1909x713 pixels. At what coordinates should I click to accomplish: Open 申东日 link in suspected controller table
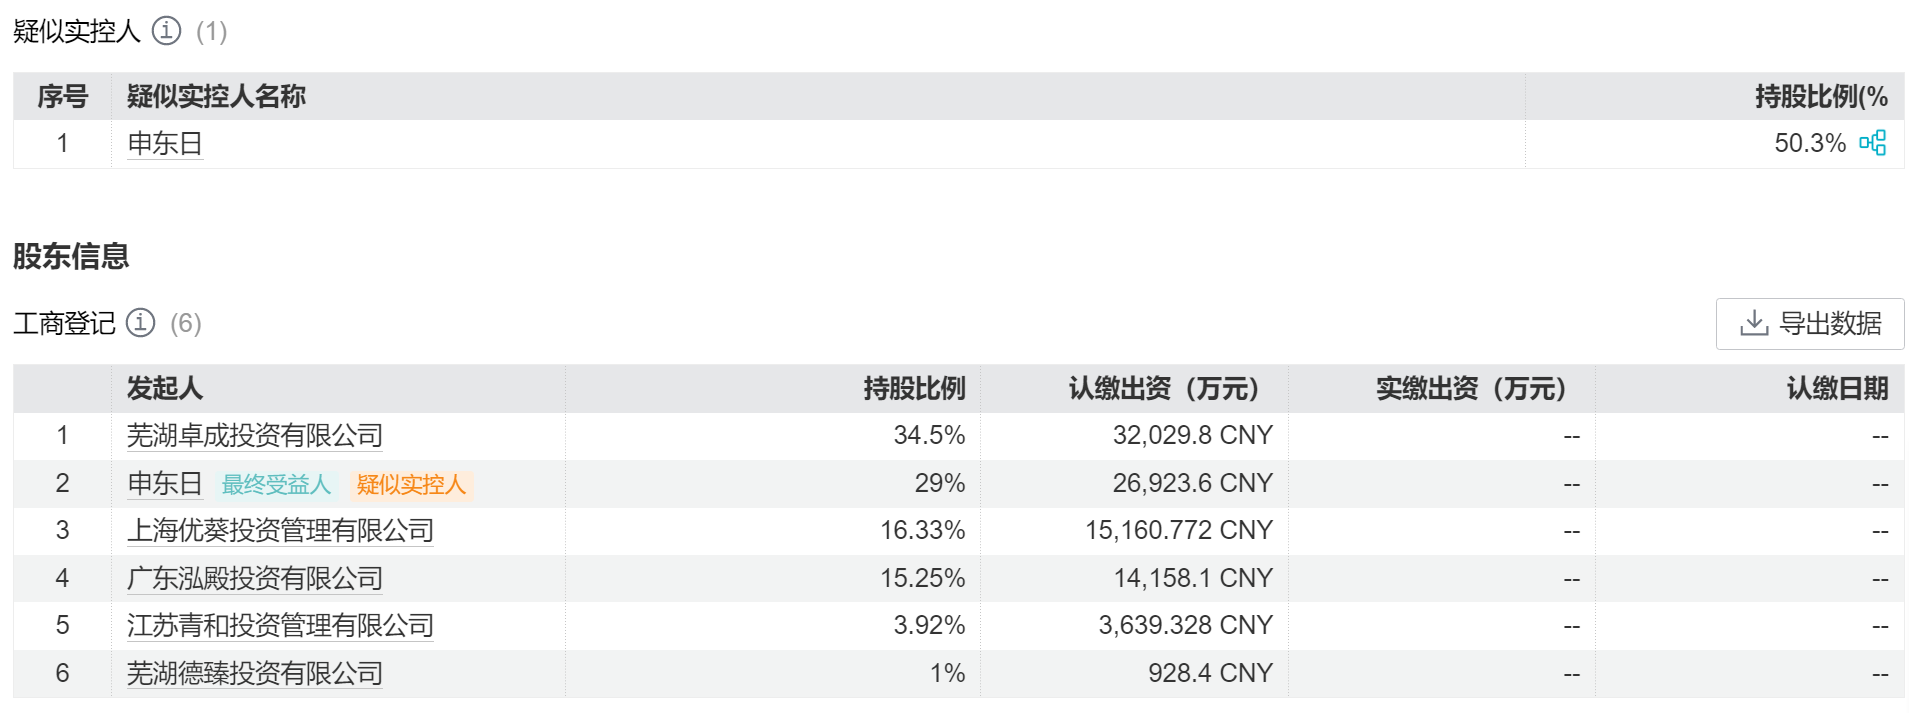coord(165,144)
